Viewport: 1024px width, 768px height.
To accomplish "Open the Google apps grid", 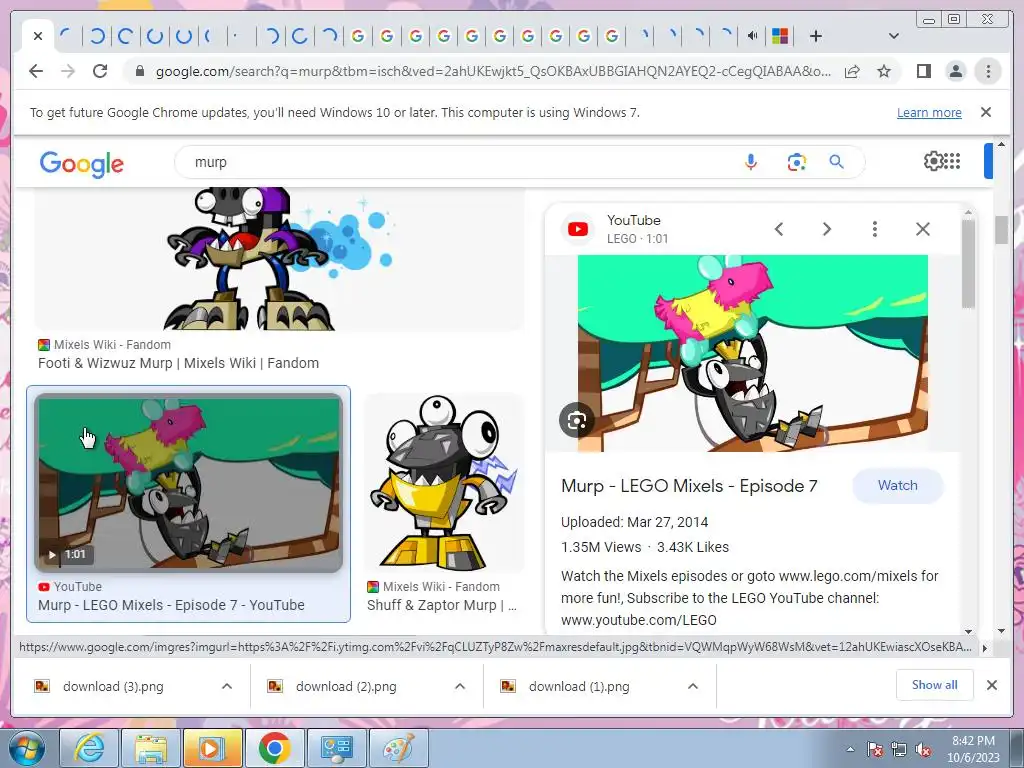I will 952,161.
